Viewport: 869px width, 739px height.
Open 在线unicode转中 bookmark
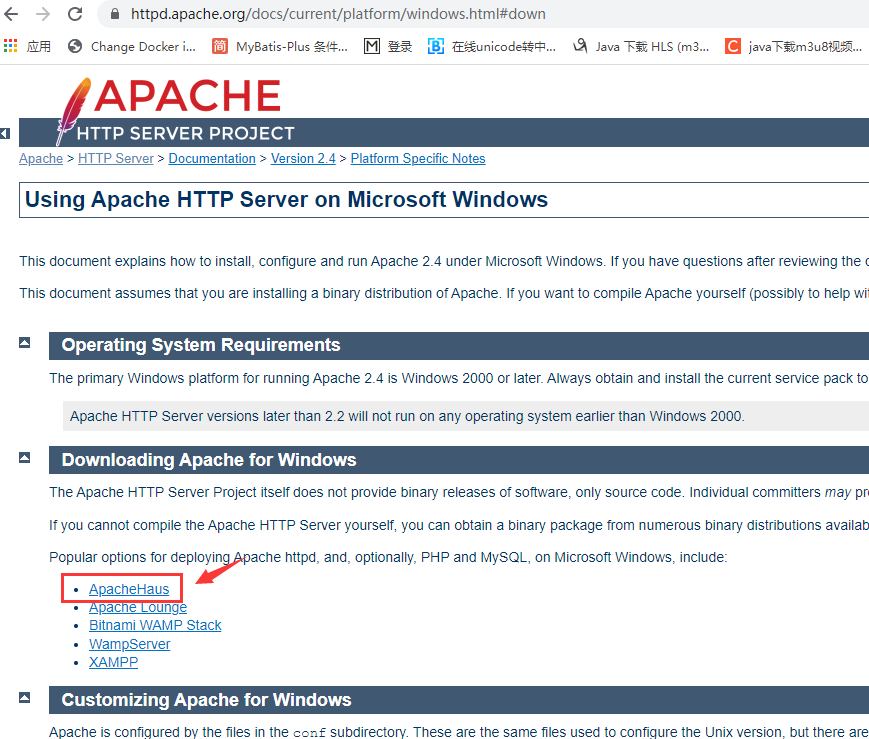492,47
